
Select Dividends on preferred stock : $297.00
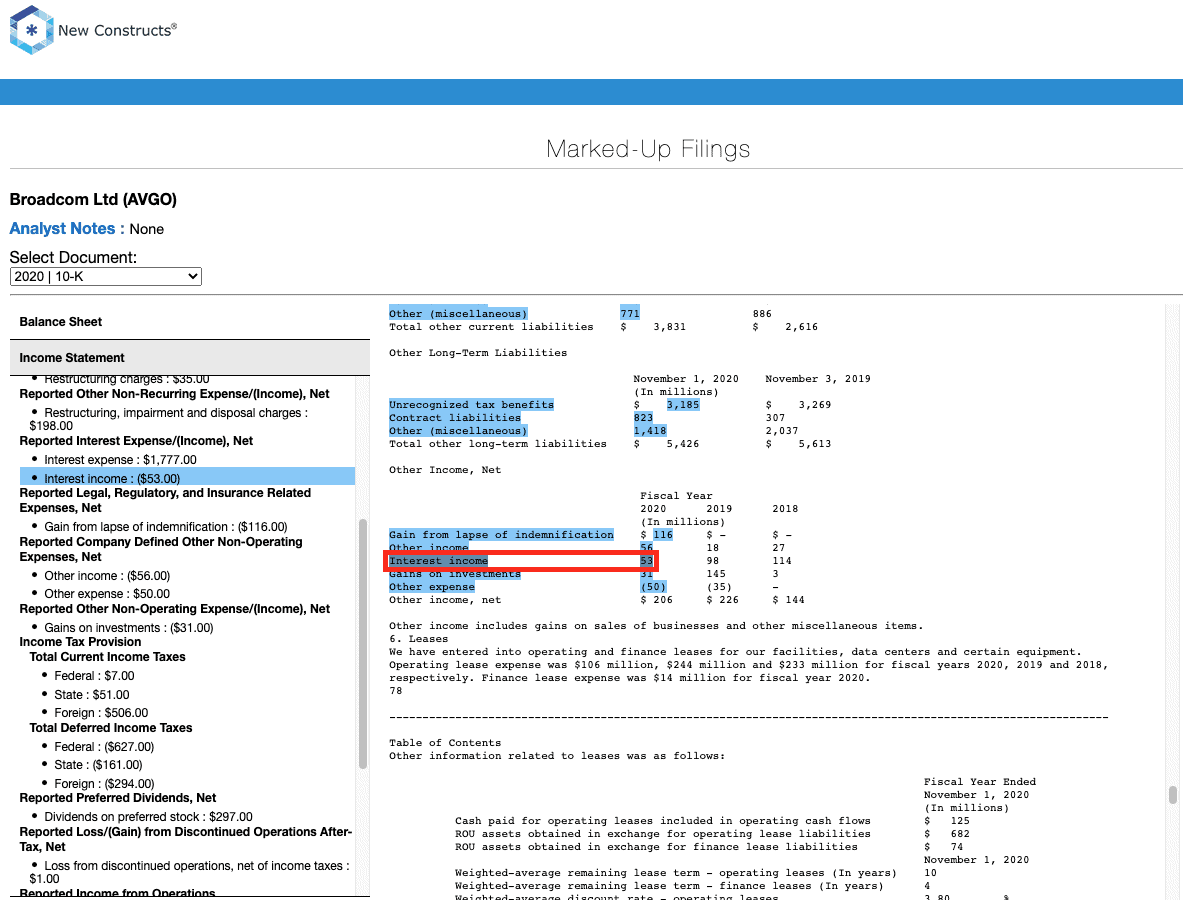148,817
